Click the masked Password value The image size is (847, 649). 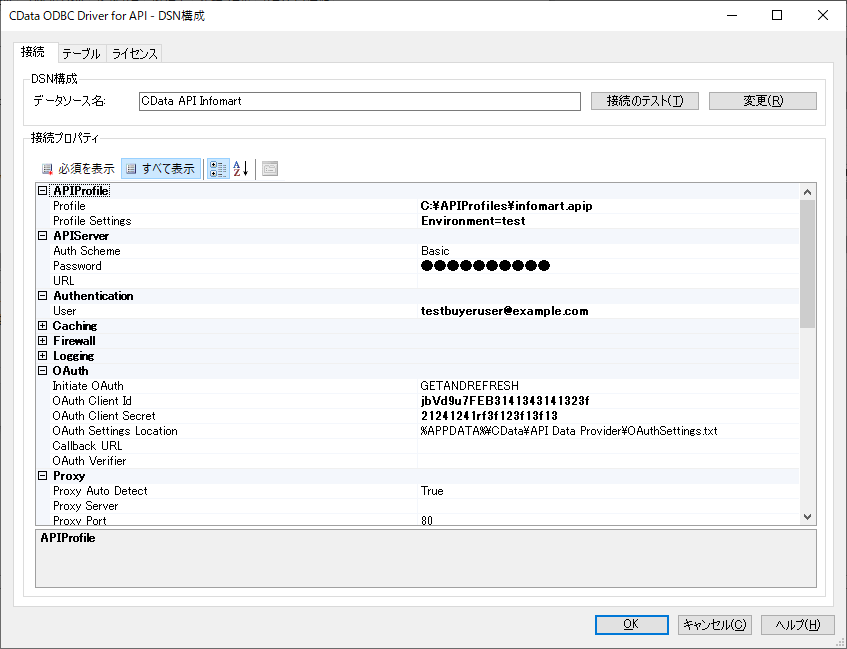point(485,266)
